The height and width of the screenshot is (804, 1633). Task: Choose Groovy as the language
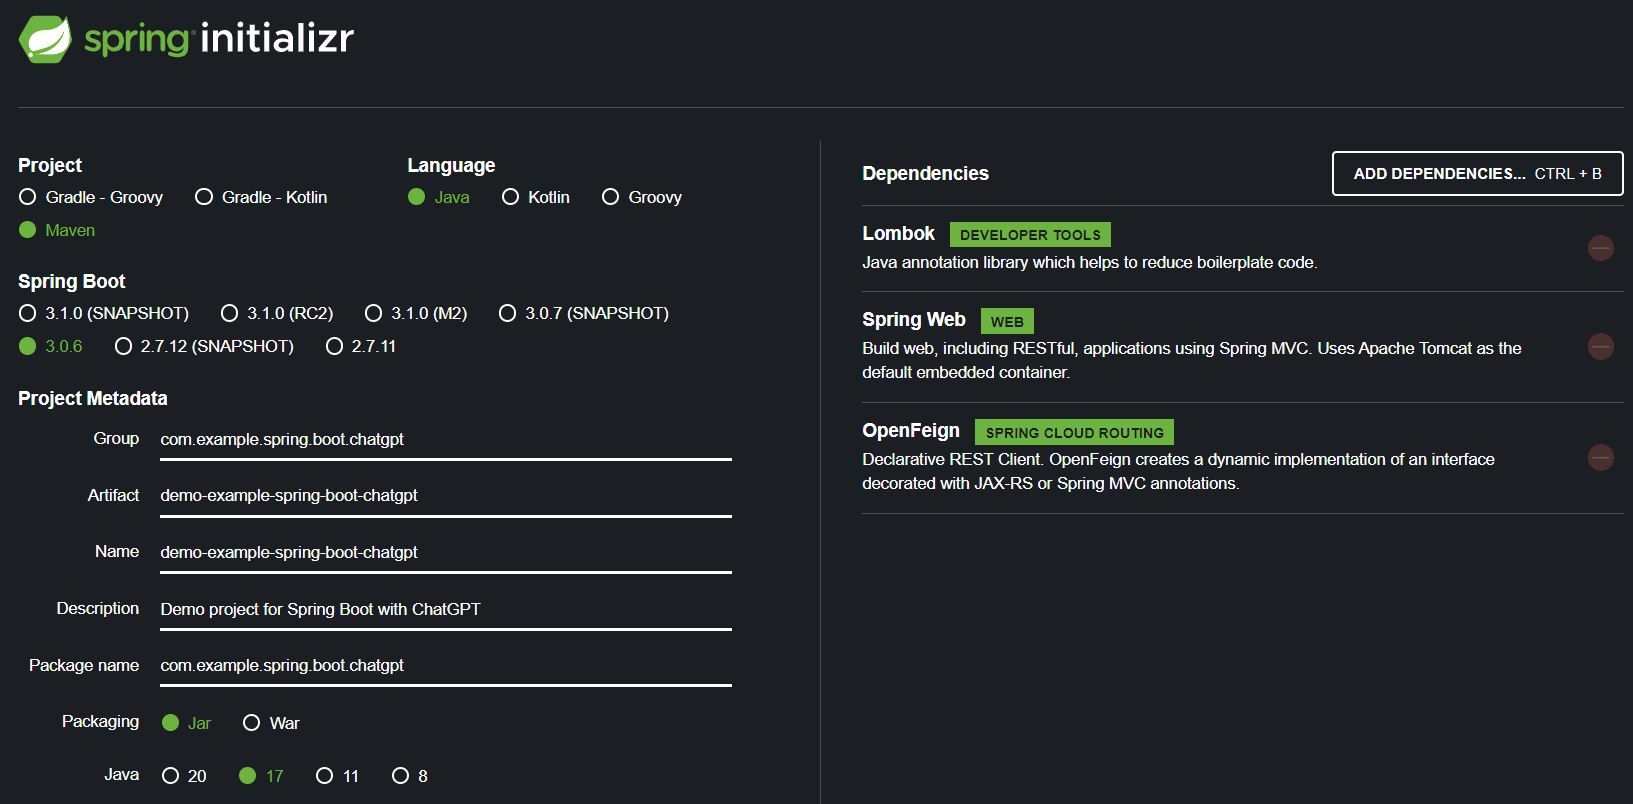[642, 197]
